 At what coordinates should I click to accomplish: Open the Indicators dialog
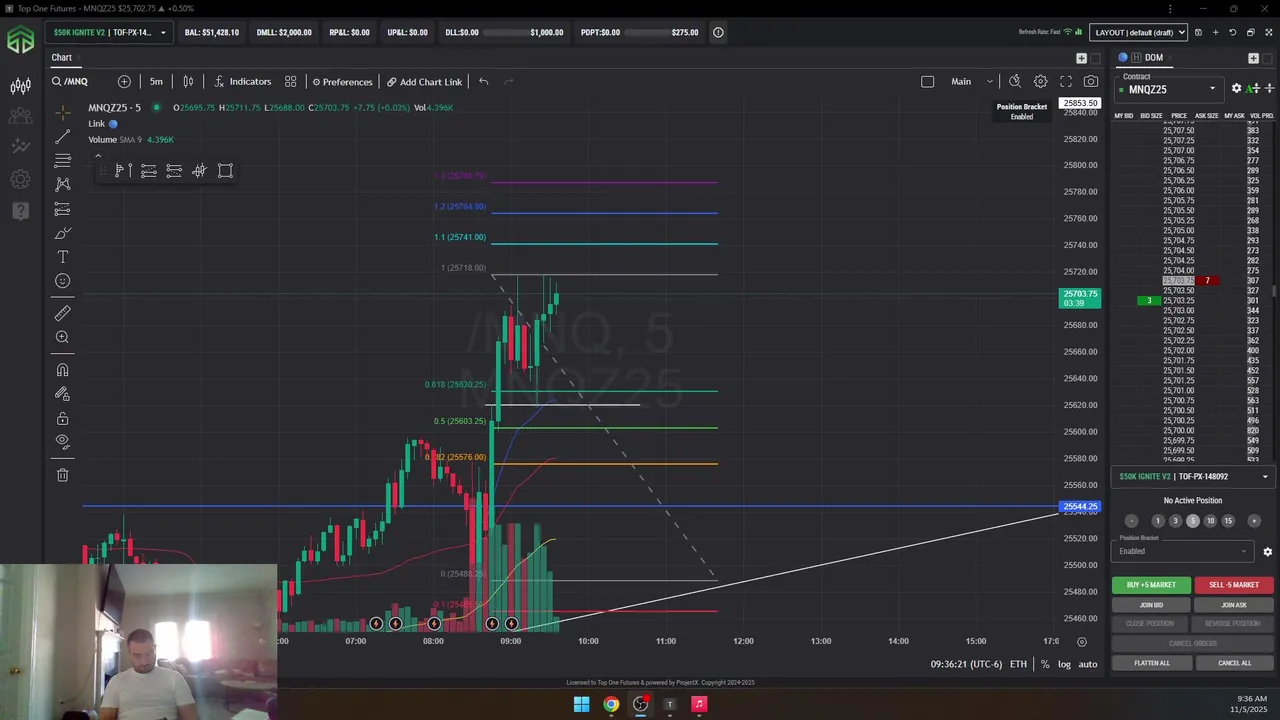[242, 82]
